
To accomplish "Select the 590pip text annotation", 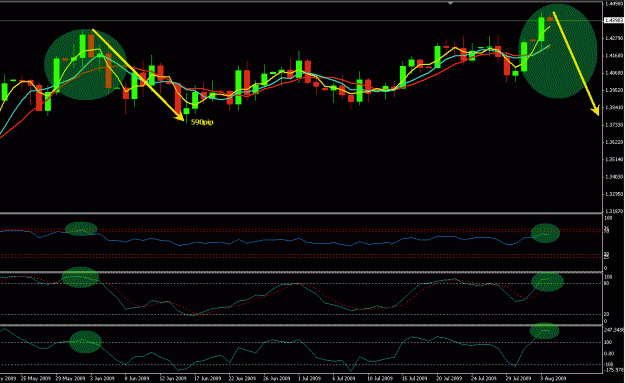I will click(202, 122).
